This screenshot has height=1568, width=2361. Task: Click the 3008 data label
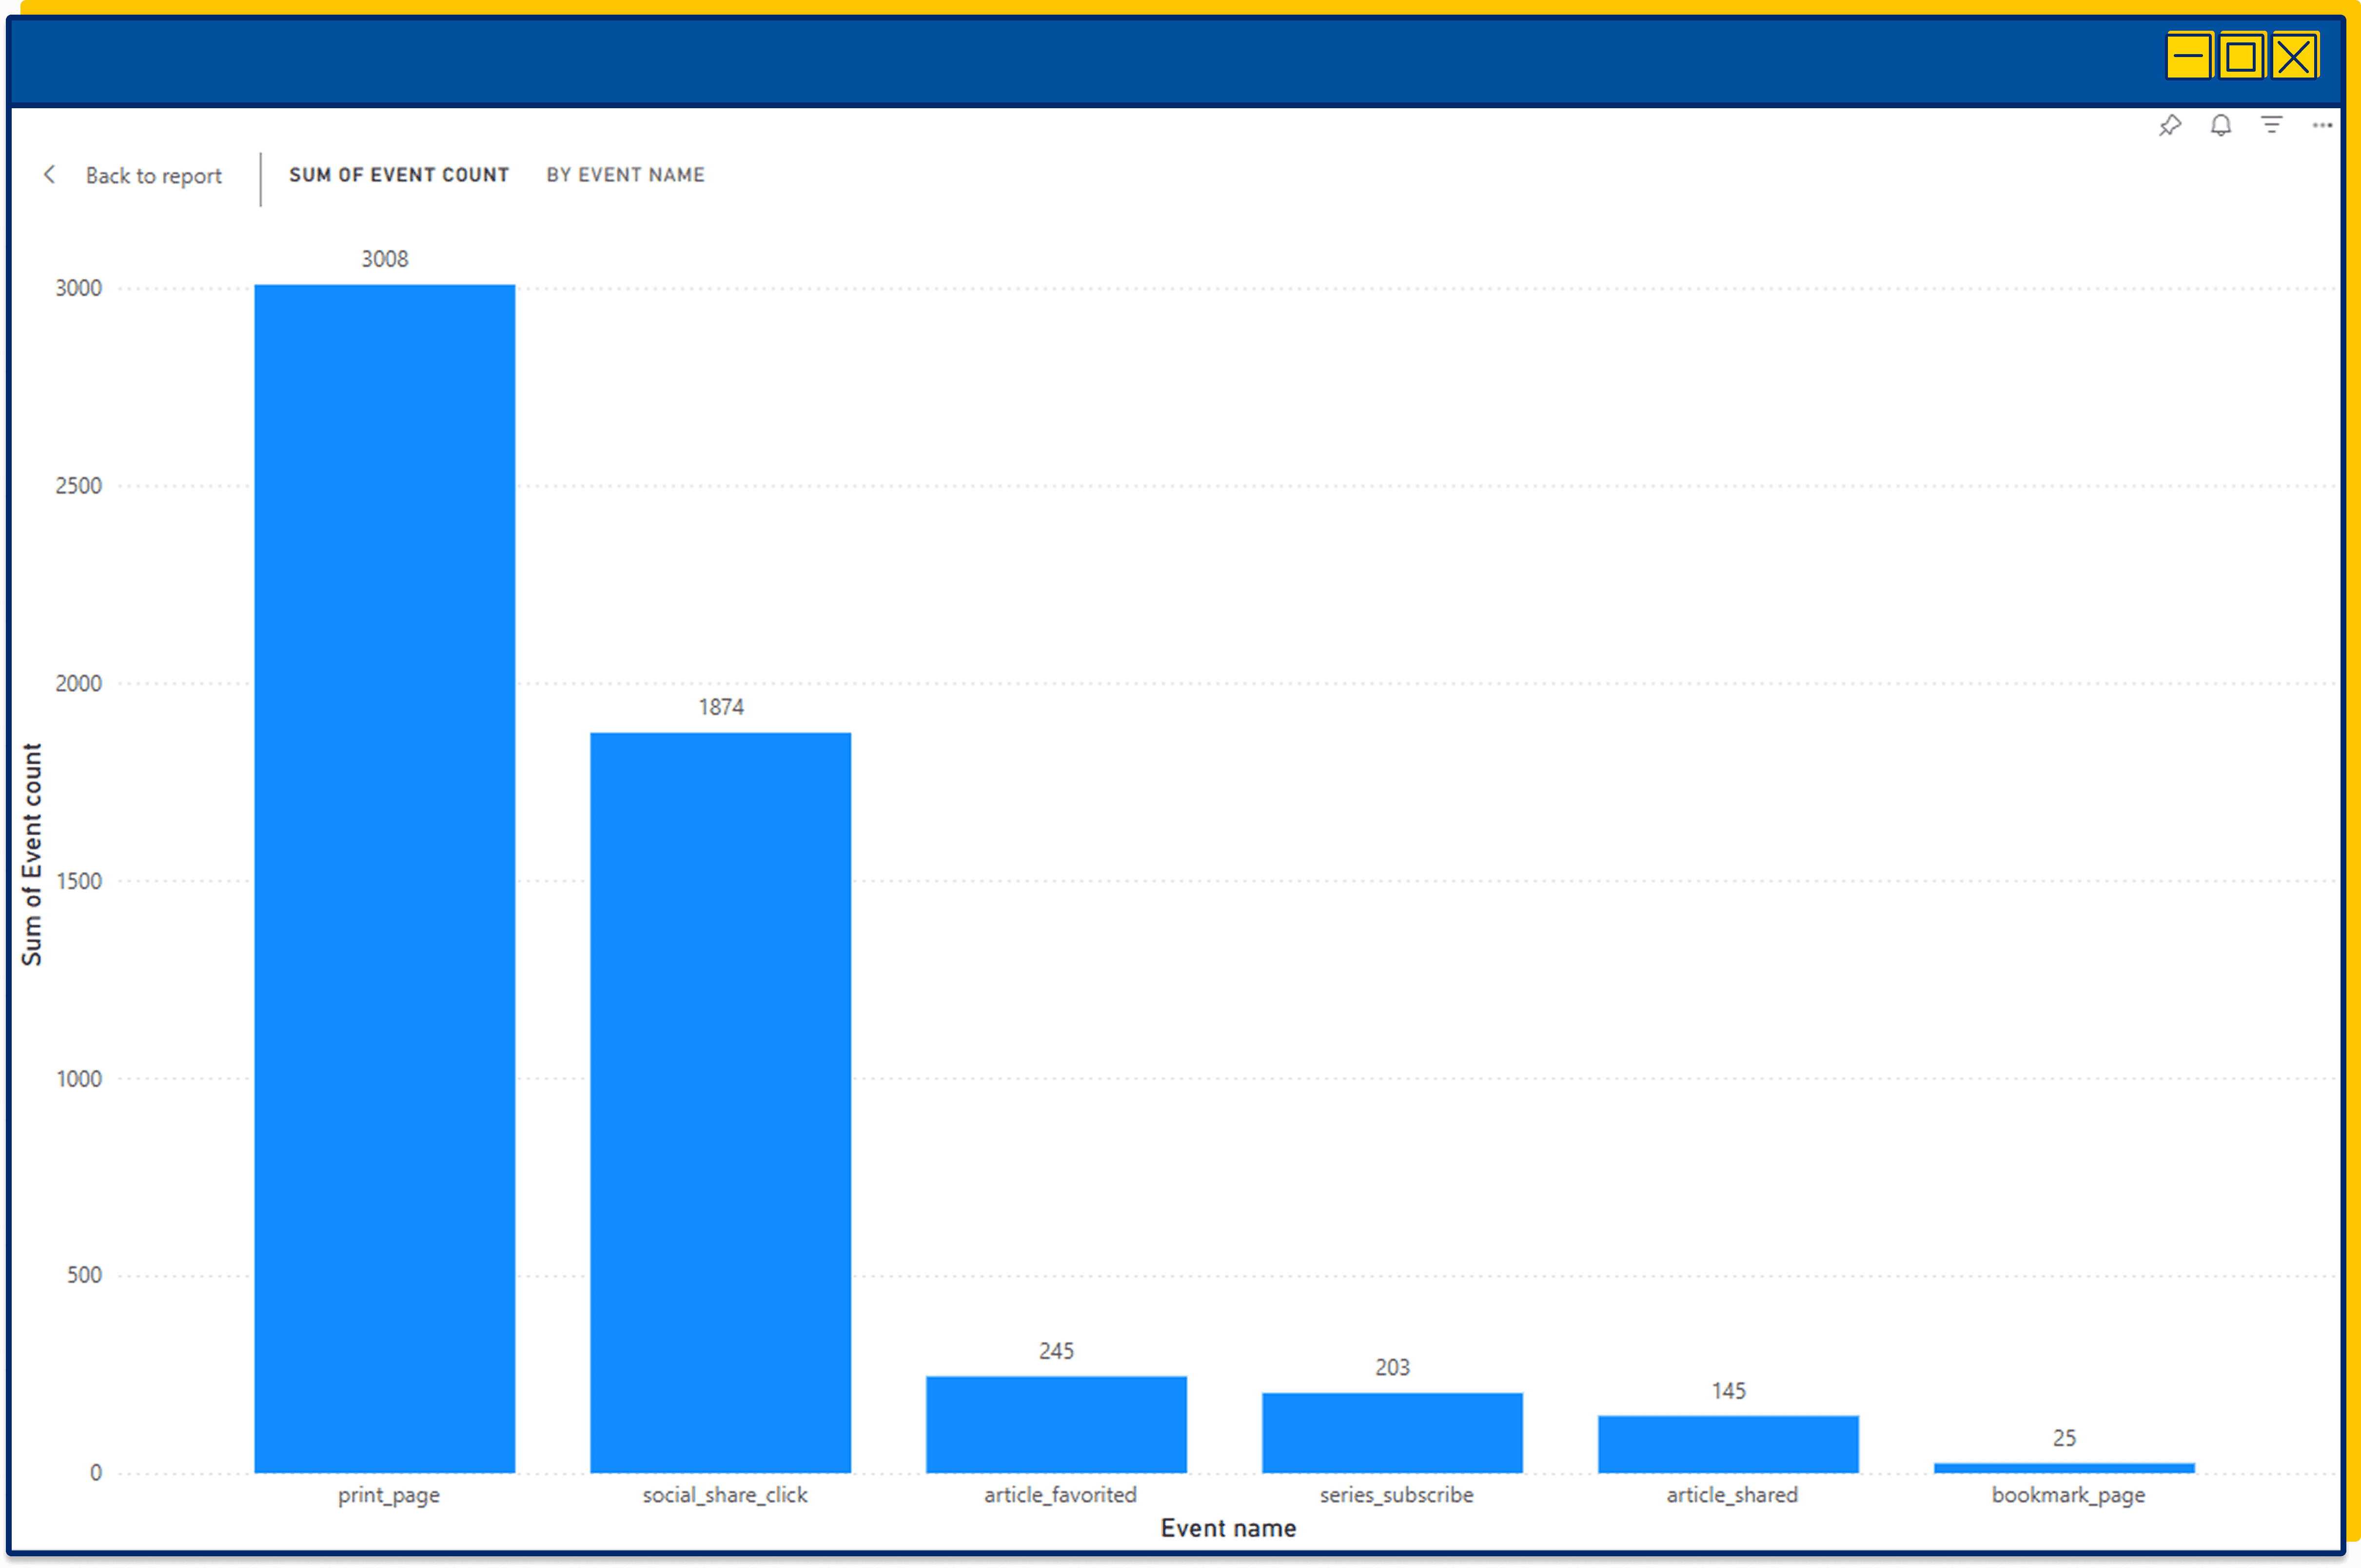point(384,259)
